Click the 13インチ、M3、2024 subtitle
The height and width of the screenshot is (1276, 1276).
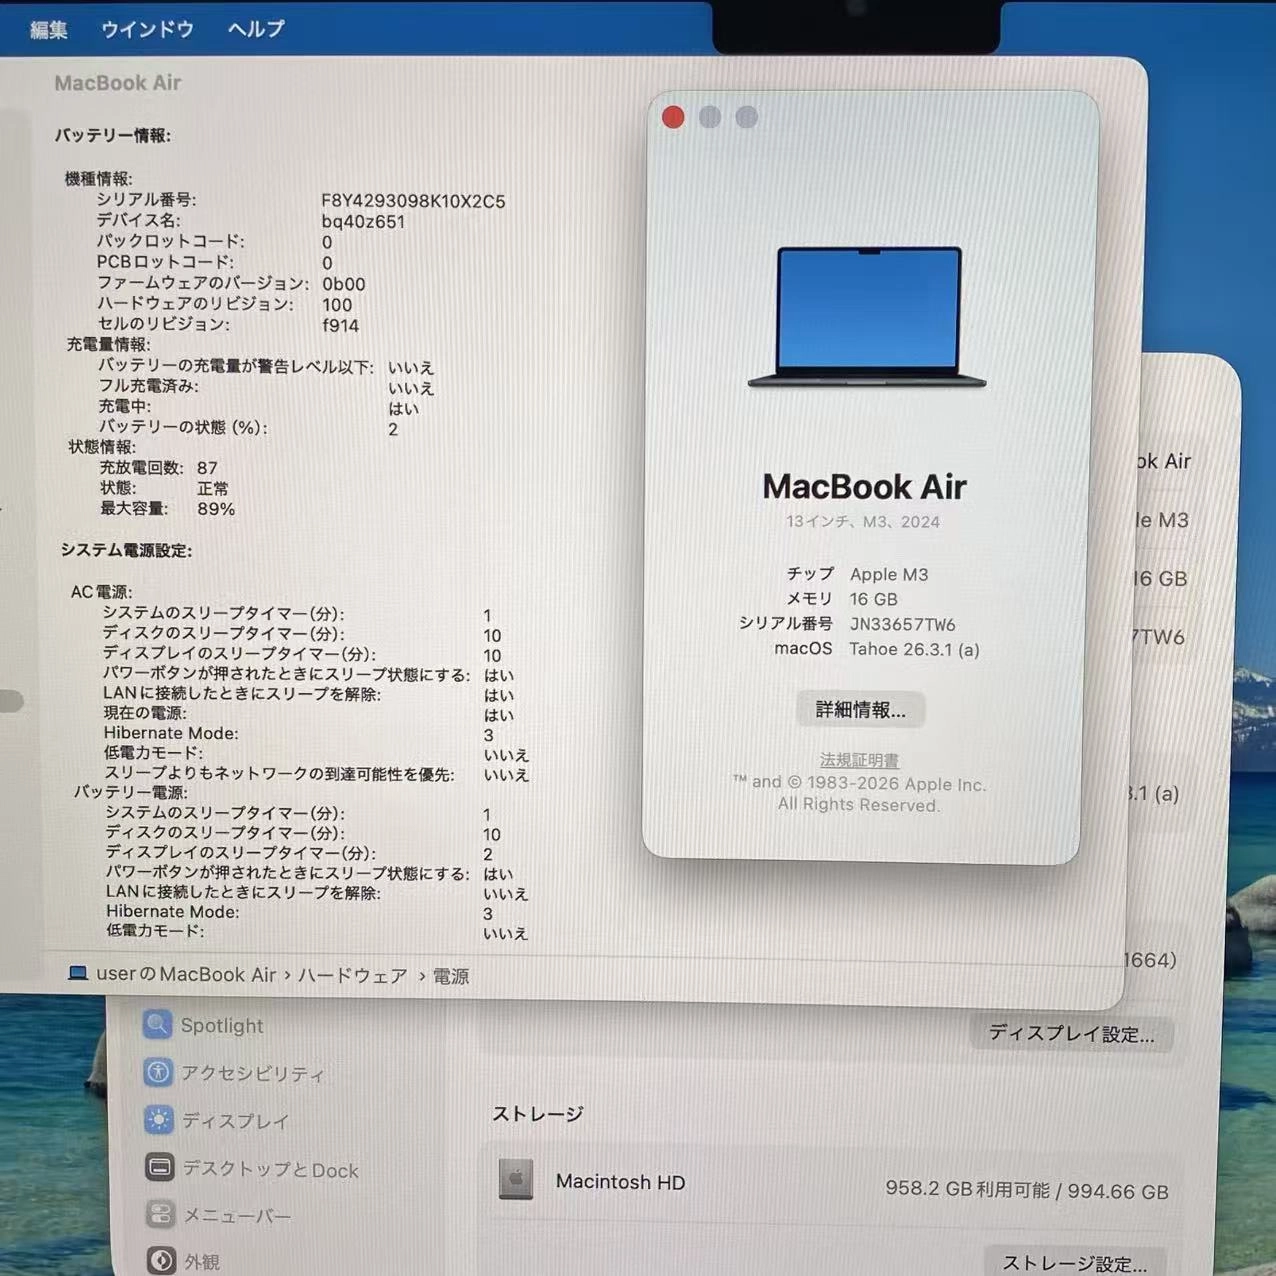[x=863, y=521]
